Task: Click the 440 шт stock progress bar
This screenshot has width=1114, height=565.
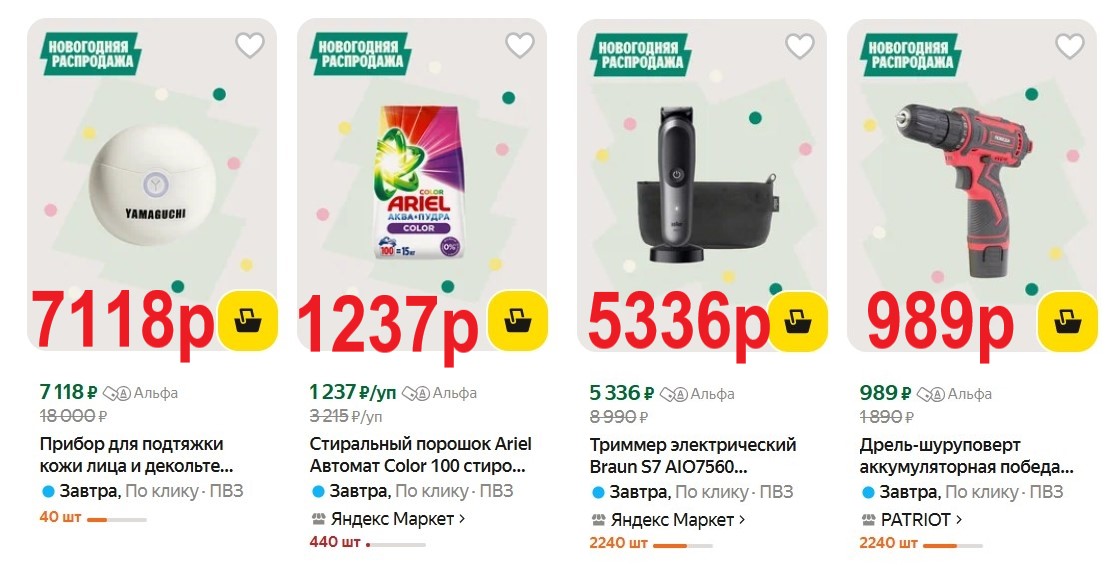Action: click(396, 544)
